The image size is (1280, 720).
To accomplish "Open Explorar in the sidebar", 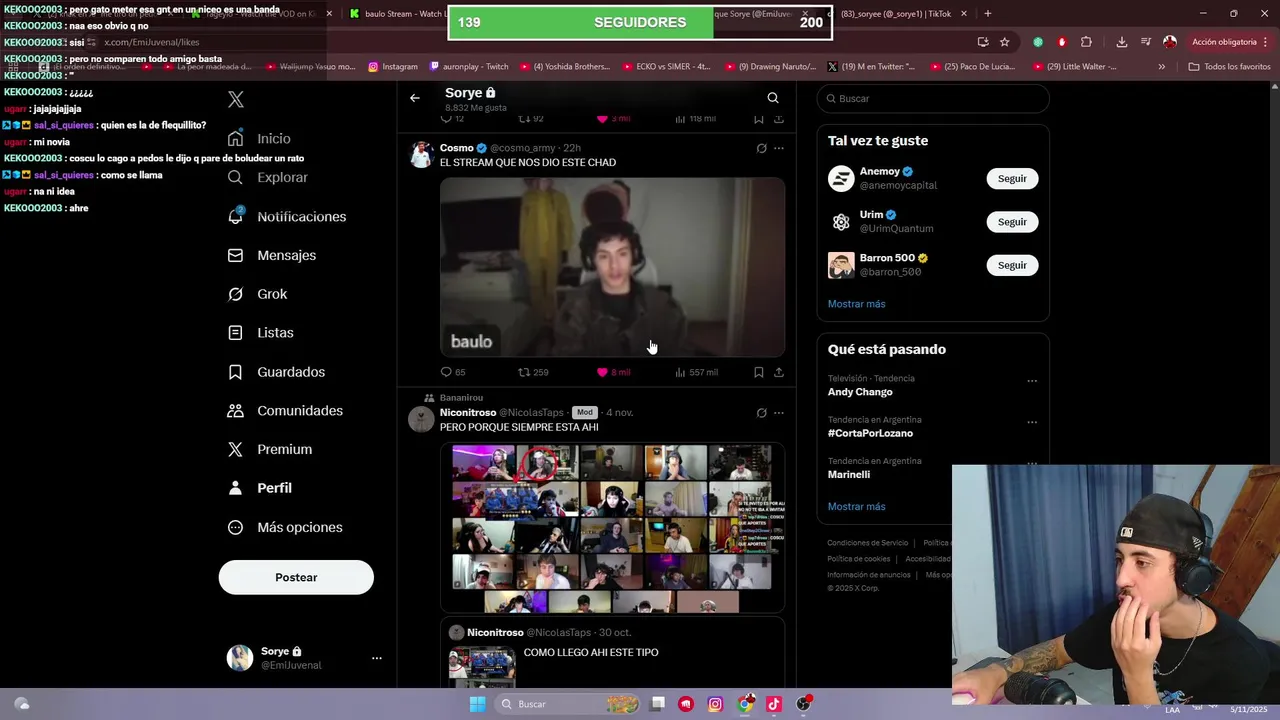I will coord(267,177).
